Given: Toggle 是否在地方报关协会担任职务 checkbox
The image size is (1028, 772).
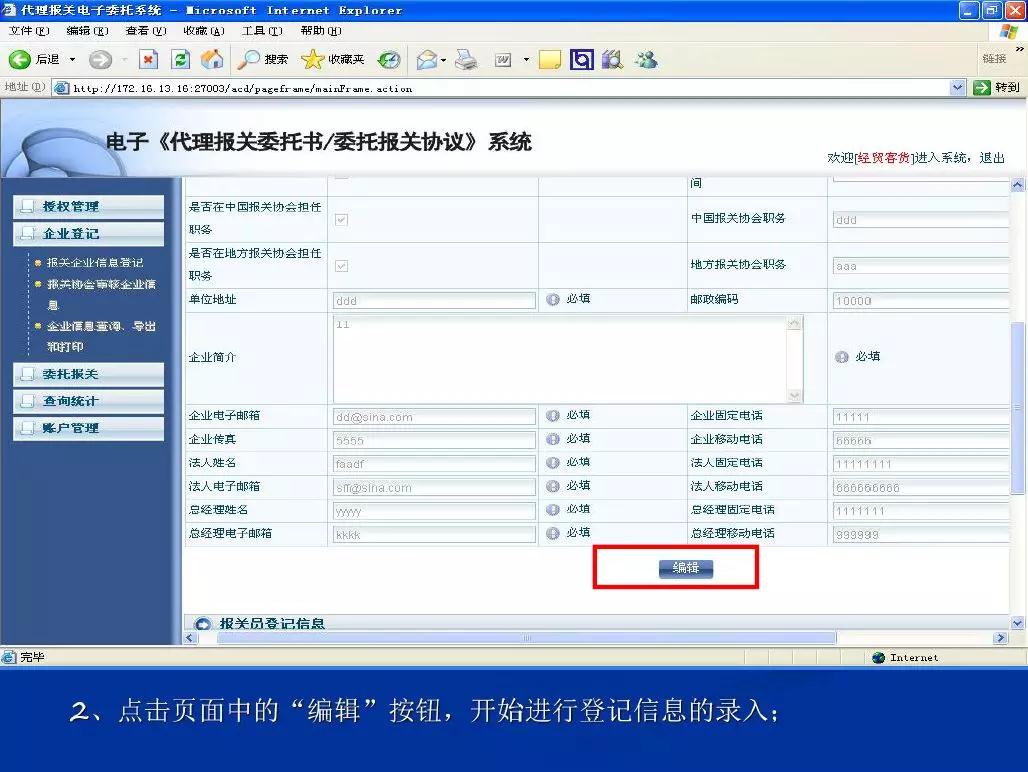Looking at the screenshot, I should click(x=341, y=265).
